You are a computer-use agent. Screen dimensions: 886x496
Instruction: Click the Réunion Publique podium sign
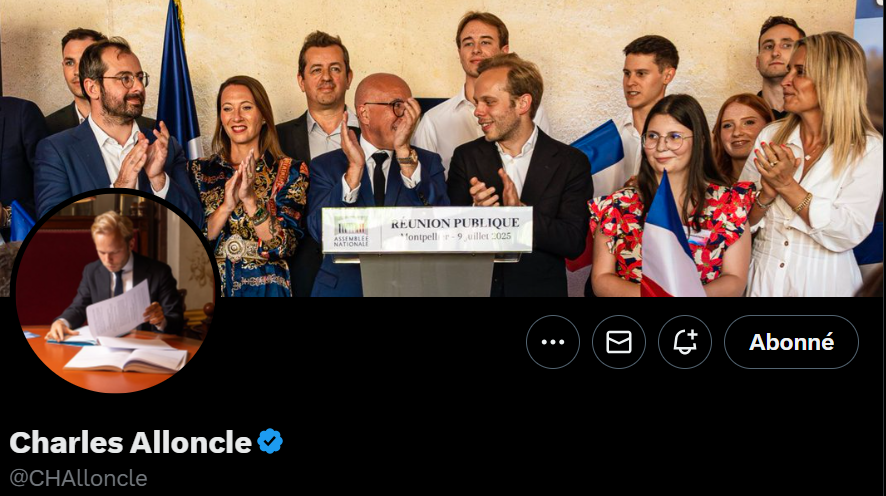tap(427, 229)
